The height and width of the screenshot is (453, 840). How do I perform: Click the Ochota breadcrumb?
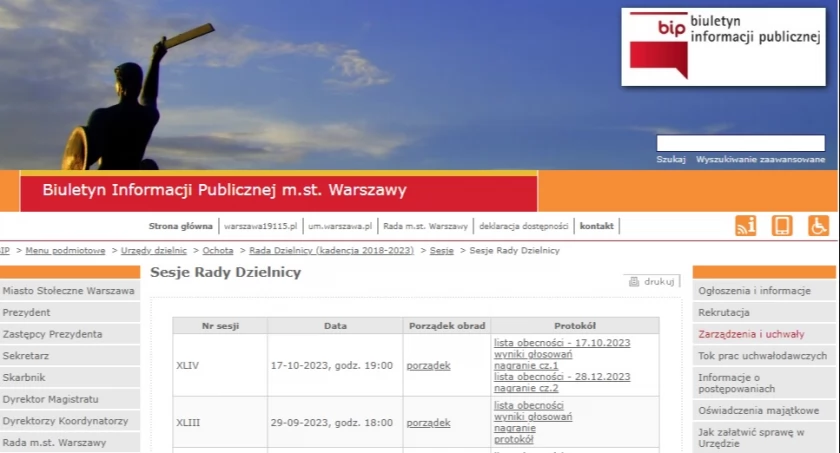pos(218,251)
